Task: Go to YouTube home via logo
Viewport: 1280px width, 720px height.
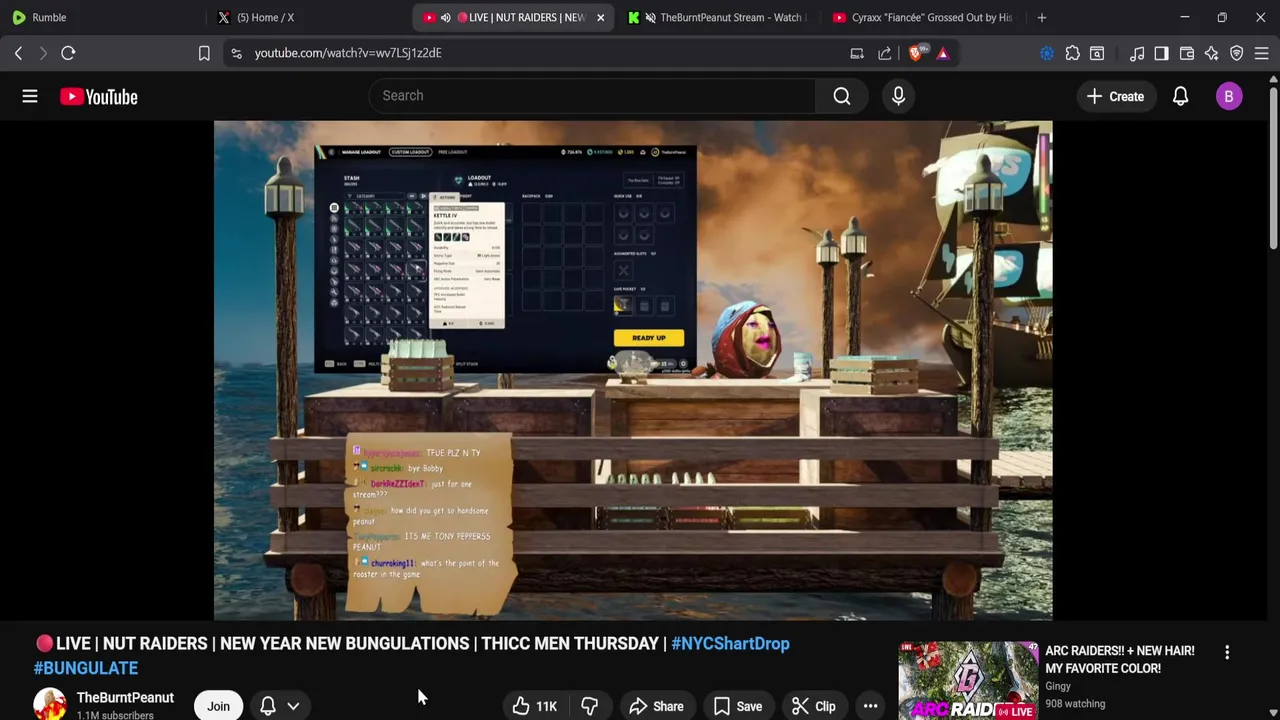Action: pos(98,96)
